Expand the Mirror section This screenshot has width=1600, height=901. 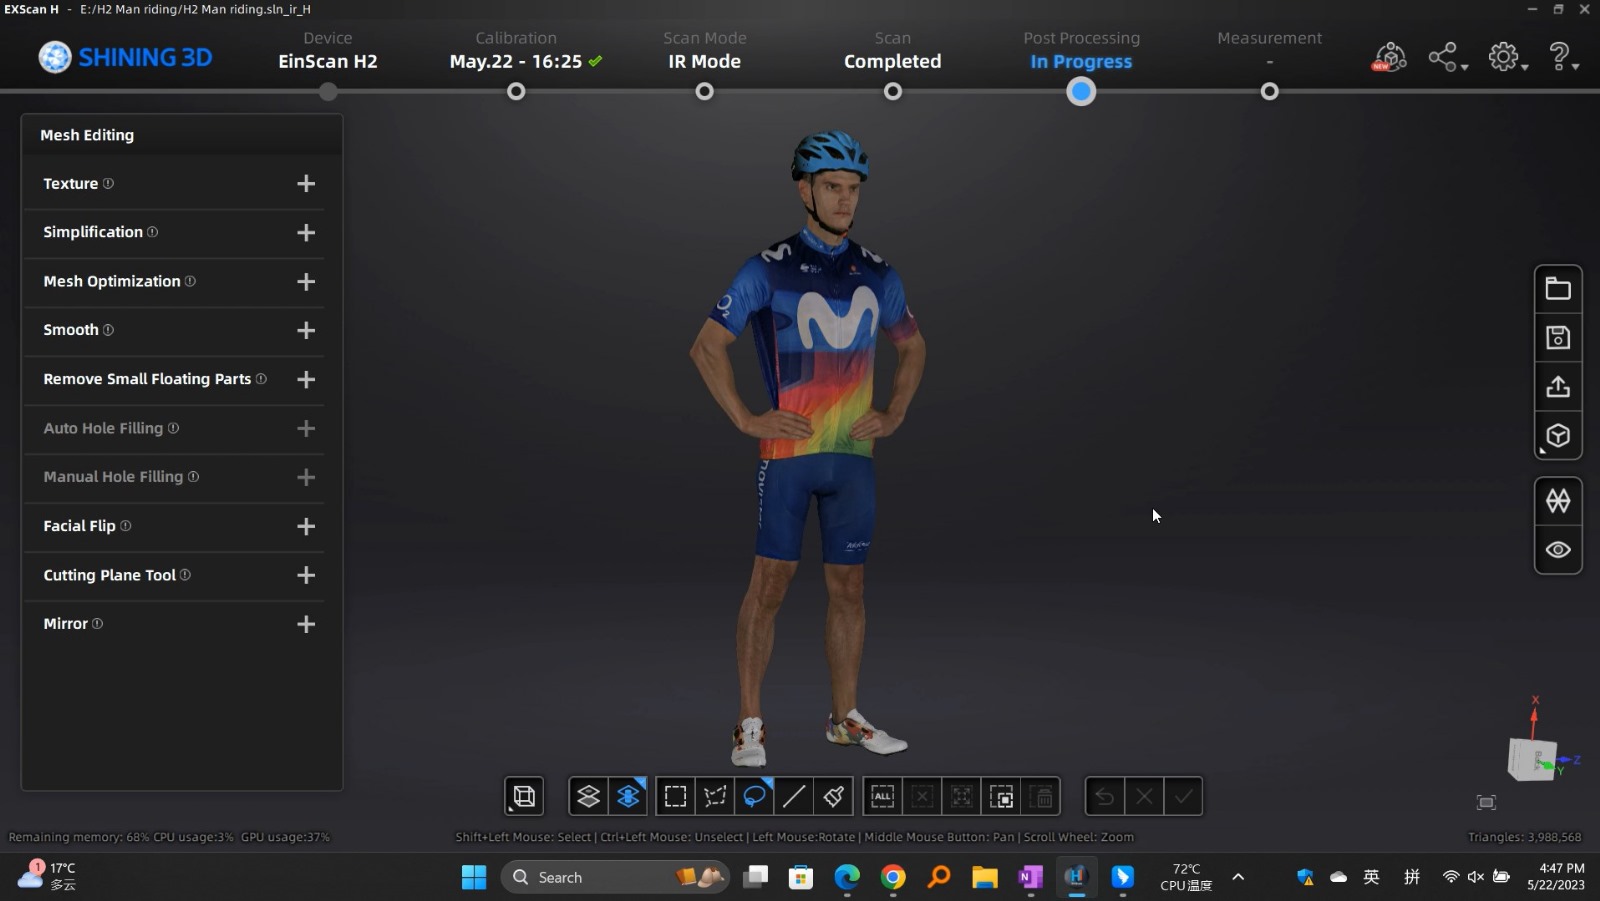[306, 624]
